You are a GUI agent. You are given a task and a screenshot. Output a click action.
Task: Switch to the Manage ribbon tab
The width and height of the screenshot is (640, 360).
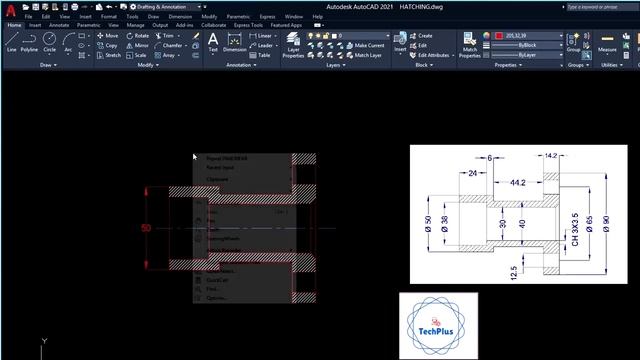[135, 25]
